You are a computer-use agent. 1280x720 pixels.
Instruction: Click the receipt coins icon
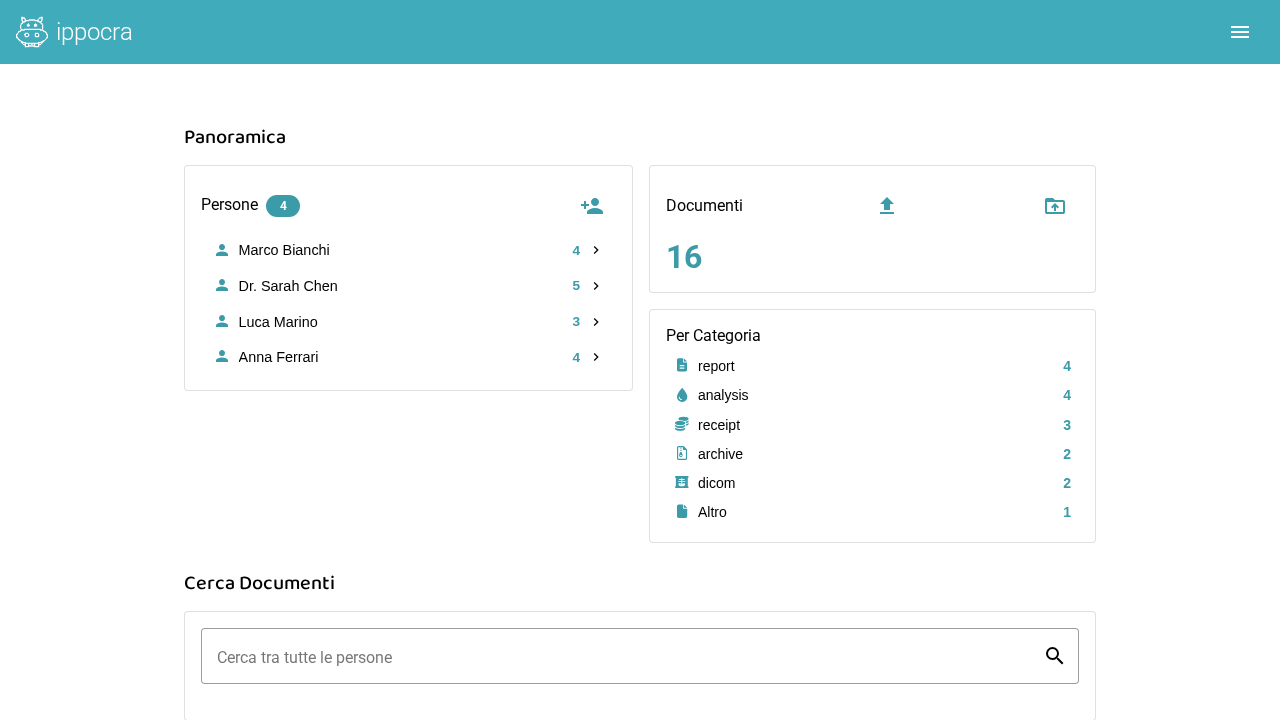[x=682, y=424]
